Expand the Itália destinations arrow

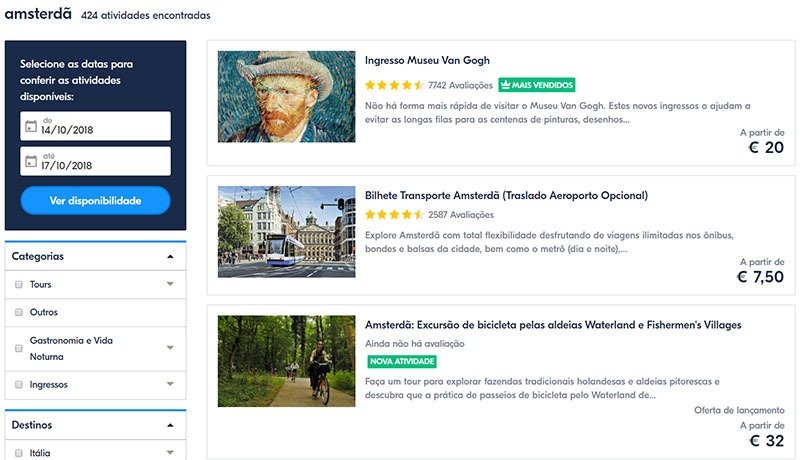coord(170,452)
